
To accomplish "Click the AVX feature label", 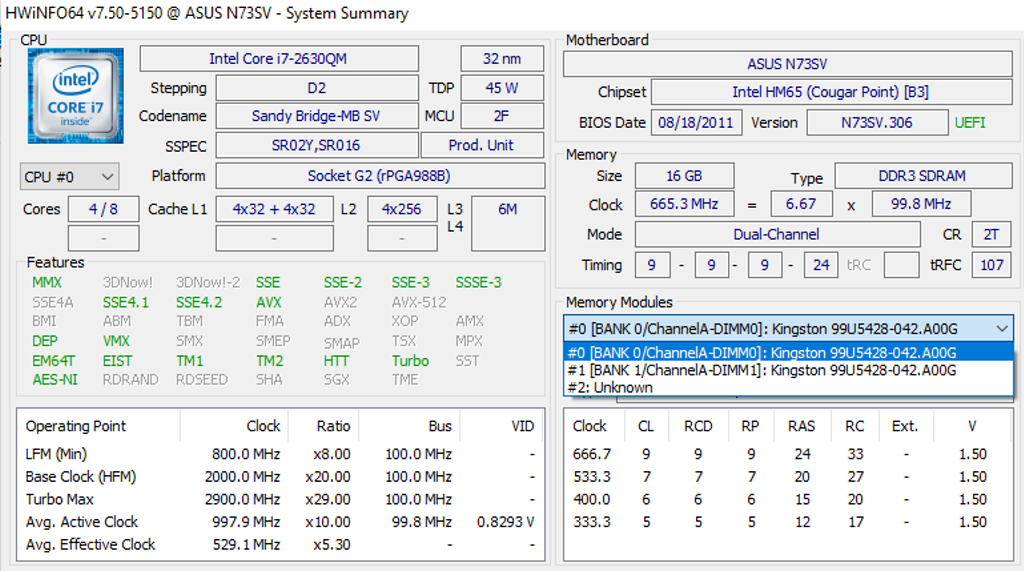I will (x=269, y=302).
